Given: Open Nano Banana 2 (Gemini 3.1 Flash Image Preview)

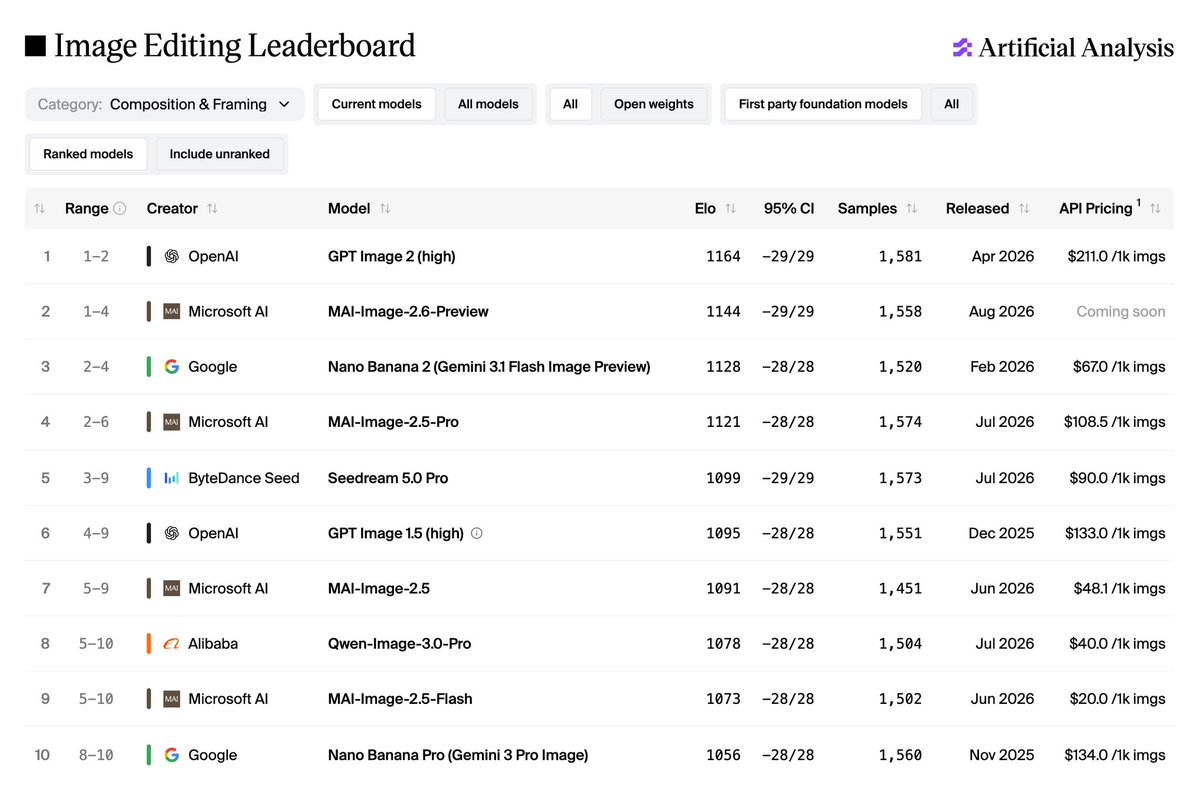Looking at the screenshot, I should (x=489, y=366).
